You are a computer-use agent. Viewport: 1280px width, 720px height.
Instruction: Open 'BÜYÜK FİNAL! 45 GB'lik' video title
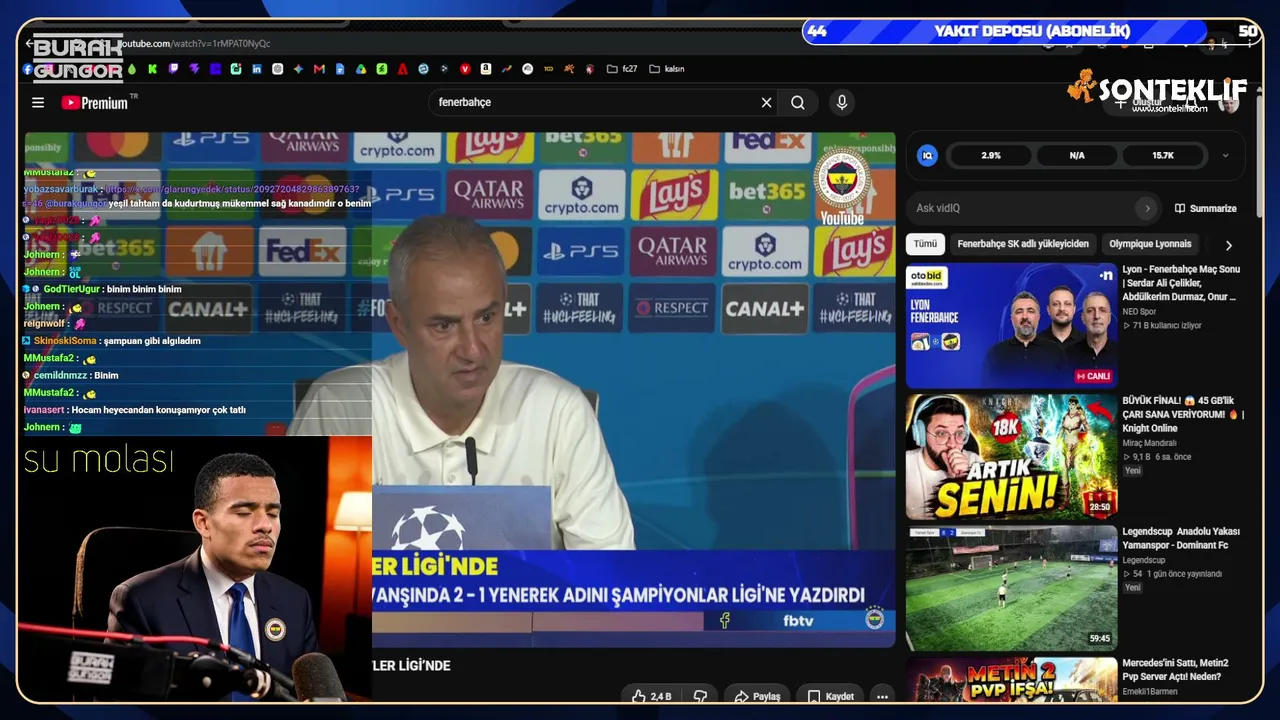(1181, 414)
